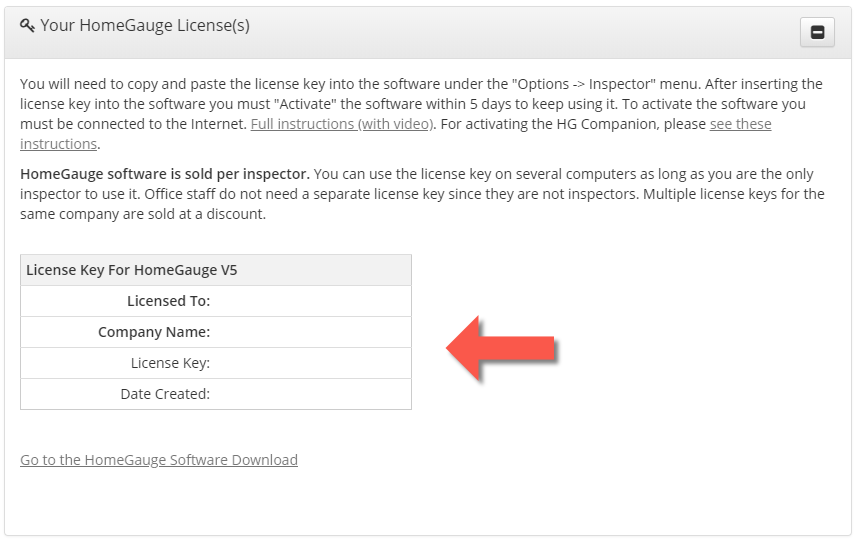Go to the HomeGauge Software Download
Image resolution: width=857 pixels, height=542 pixels.
point(159,460)
